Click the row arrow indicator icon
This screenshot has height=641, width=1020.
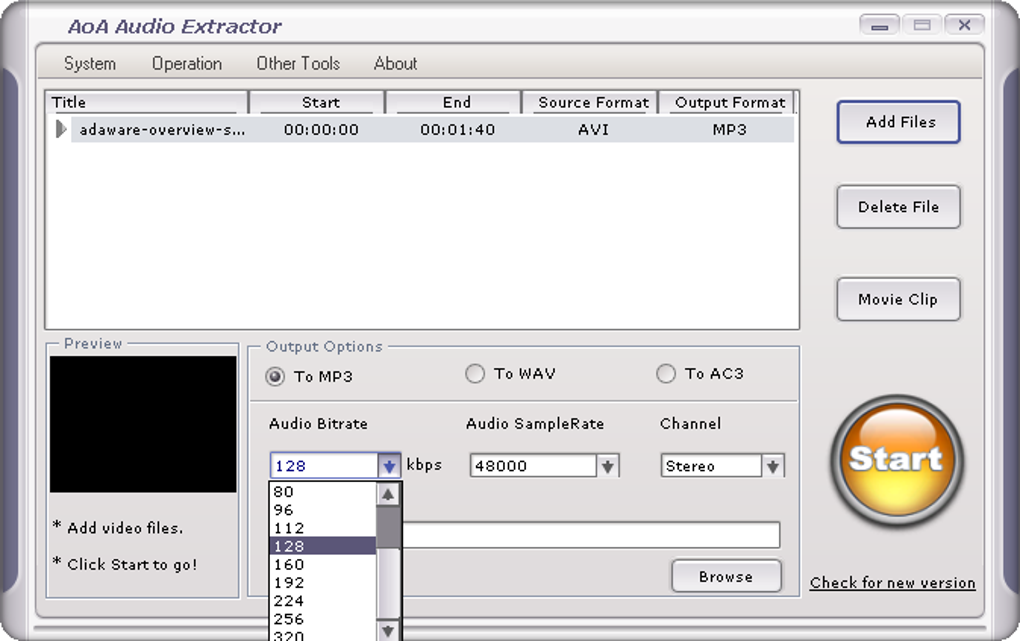point(60,129)
